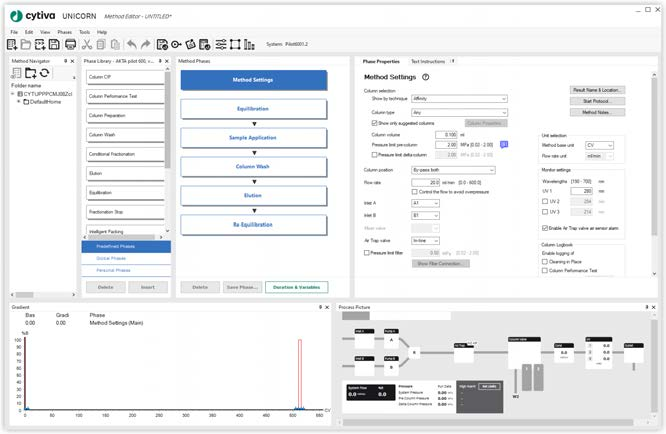The width and height of the screenshot is (666, 434).
Task: Click the Open folder toolbar icon
Action: pos(26,44)
